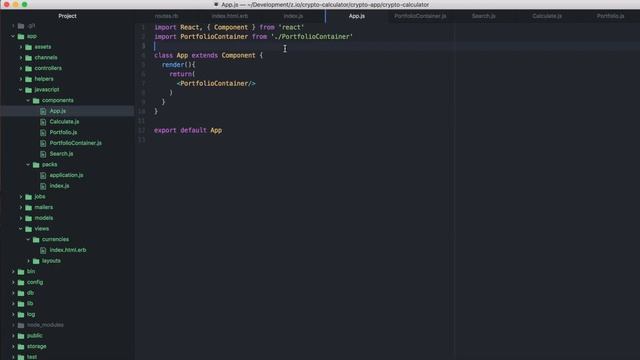The image size is (640, 360).
Task: Click the Search.js file icon in tree
Action: pyautogui.click(x=43, y=154)
